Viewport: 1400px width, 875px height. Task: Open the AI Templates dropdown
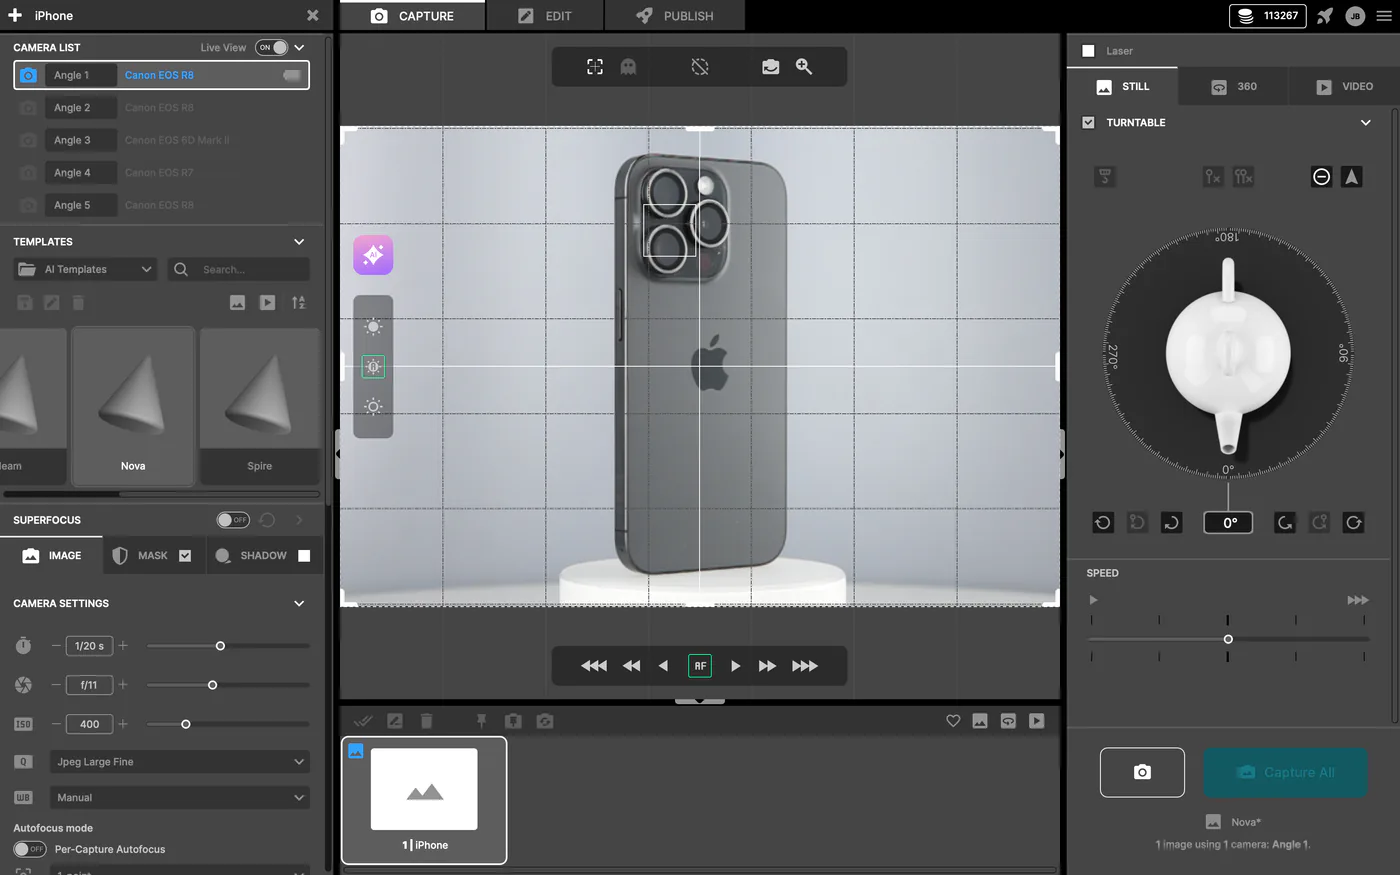[x=85, y=269]
